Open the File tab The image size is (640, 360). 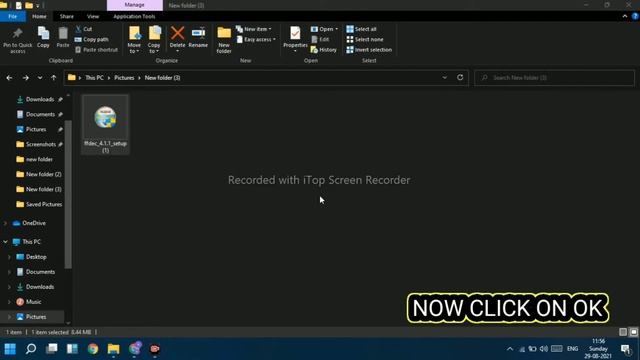(x=13, y=16)
